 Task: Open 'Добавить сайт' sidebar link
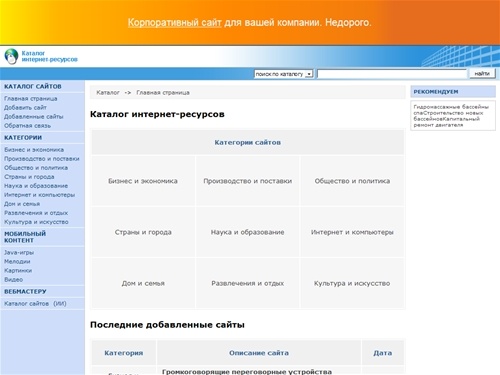pyautogui.click(x=25, y=108)
